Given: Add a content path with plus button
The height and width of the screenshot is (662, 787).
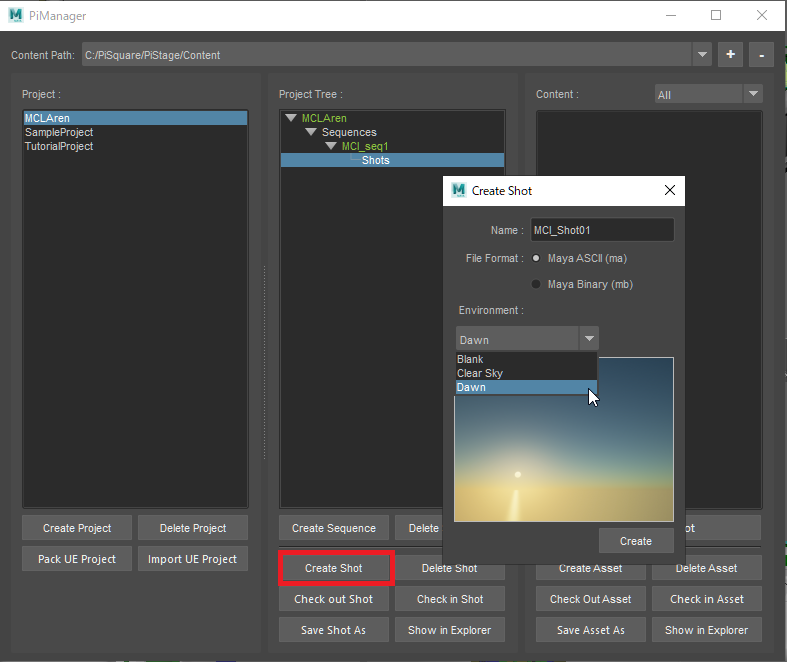Looking at the screenshot, I should [x=730, y=55].
